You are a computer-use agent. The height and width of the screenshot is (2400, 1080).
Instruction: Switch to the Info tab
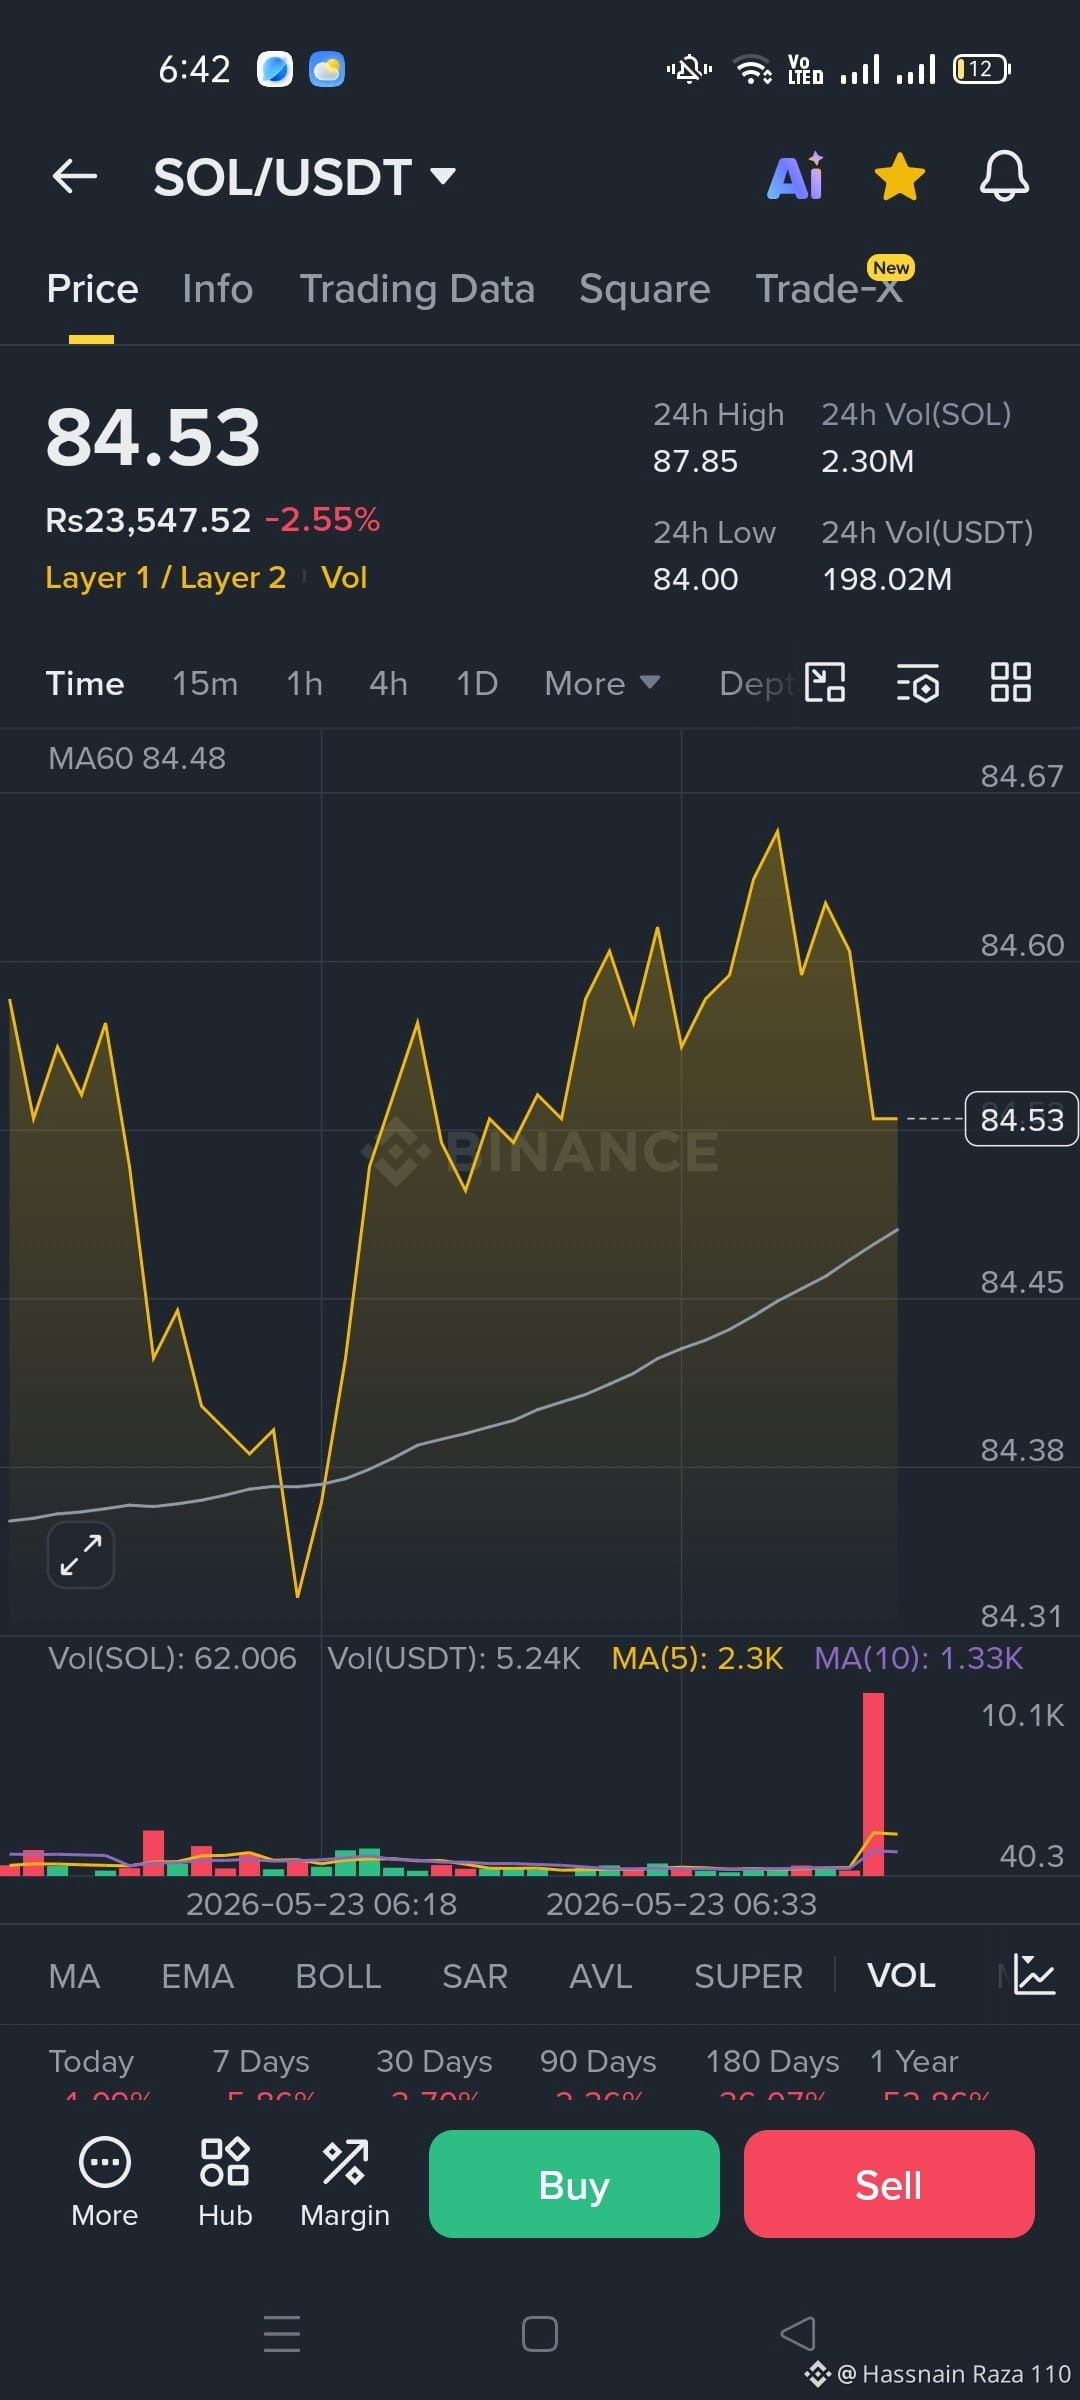(217, 289)
